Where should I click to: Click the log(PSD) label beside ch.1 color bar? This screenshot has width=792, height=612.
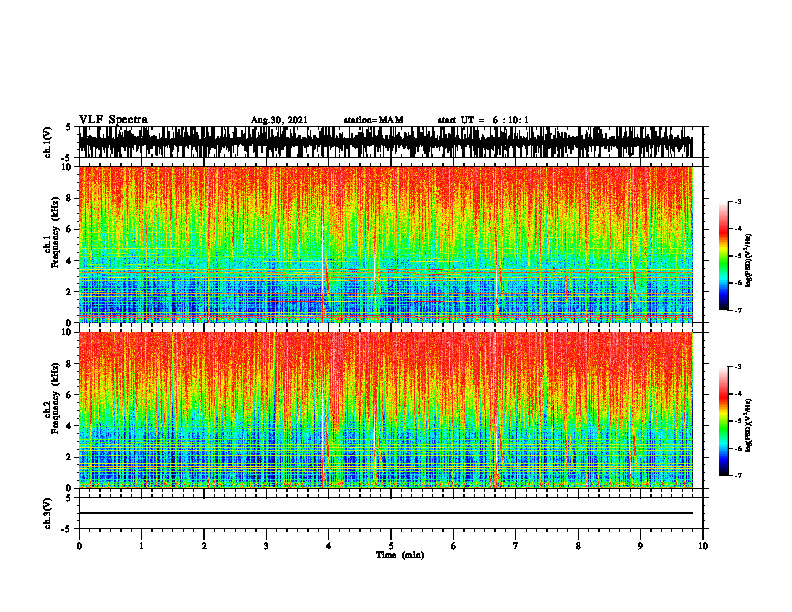[x=749, y=261]
